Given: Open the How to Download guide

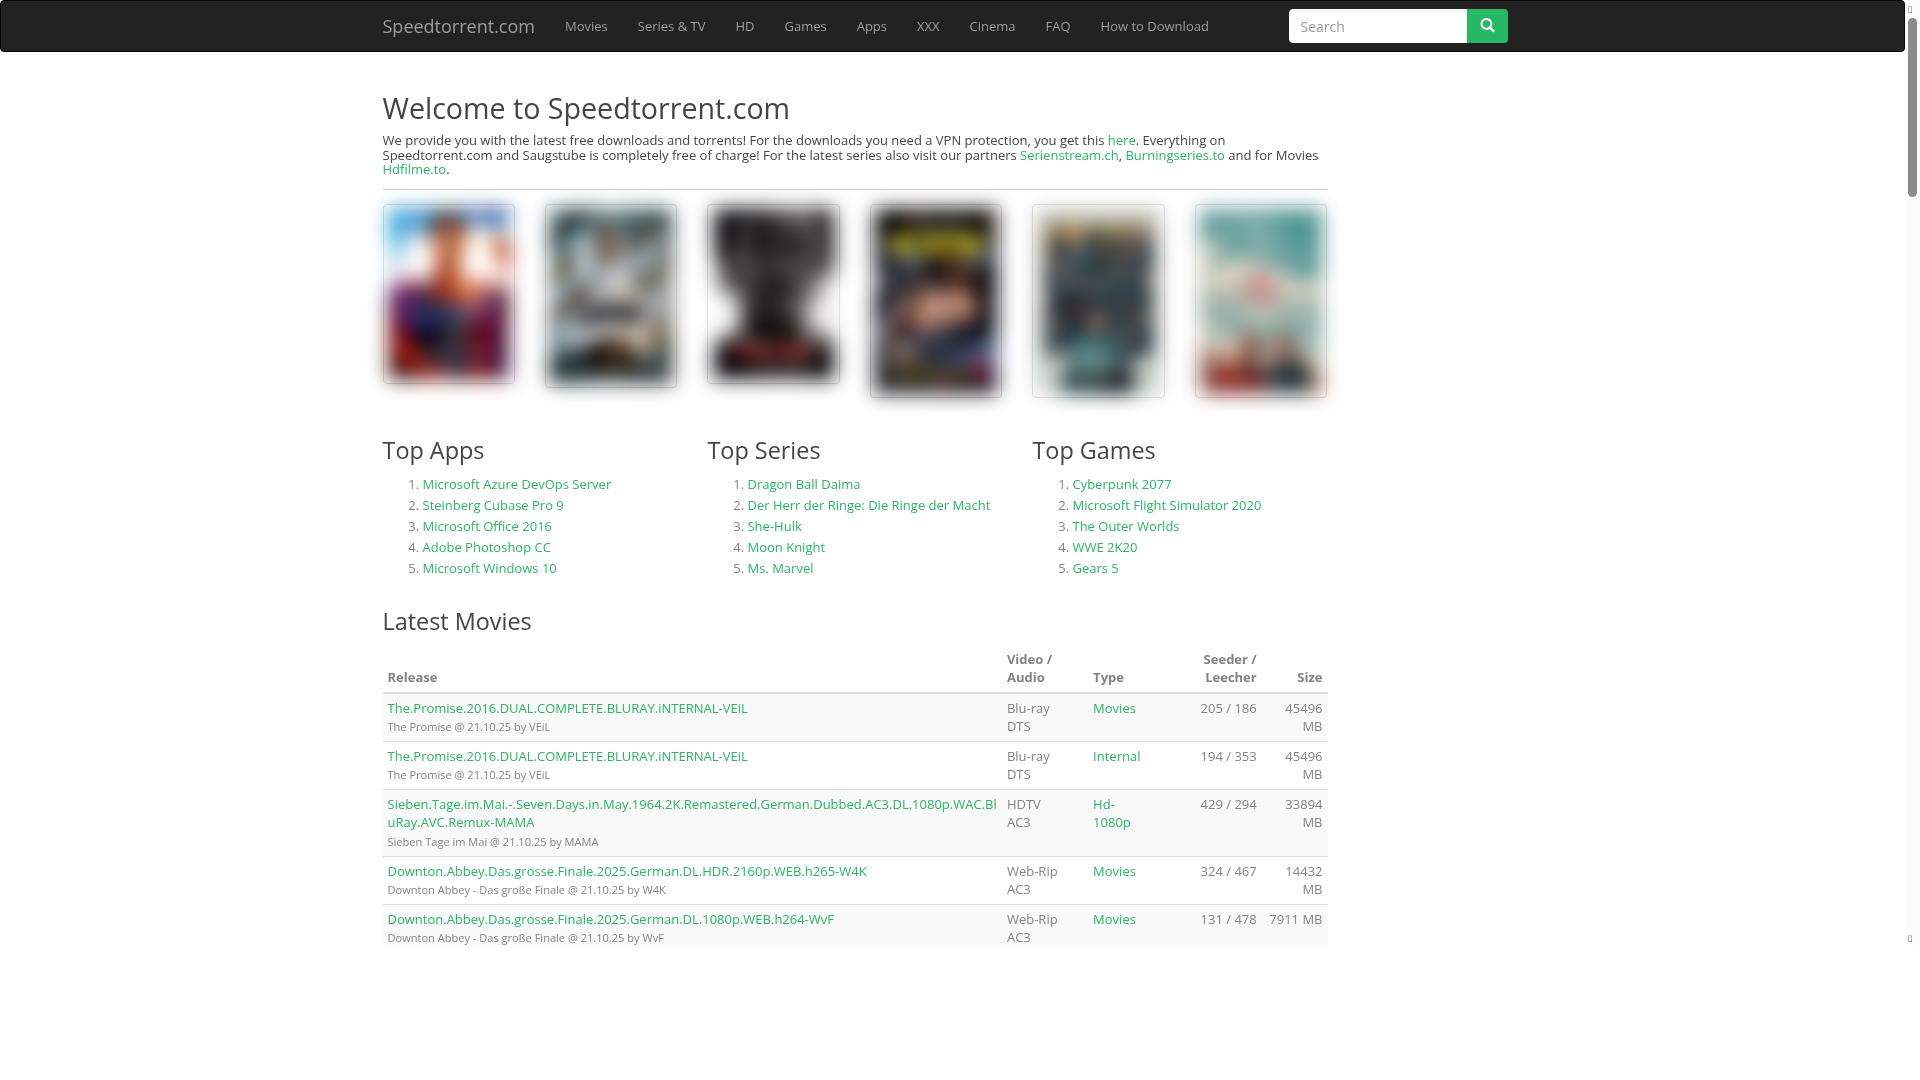Looking at the screenshot, I should [x=1154, y=26].
